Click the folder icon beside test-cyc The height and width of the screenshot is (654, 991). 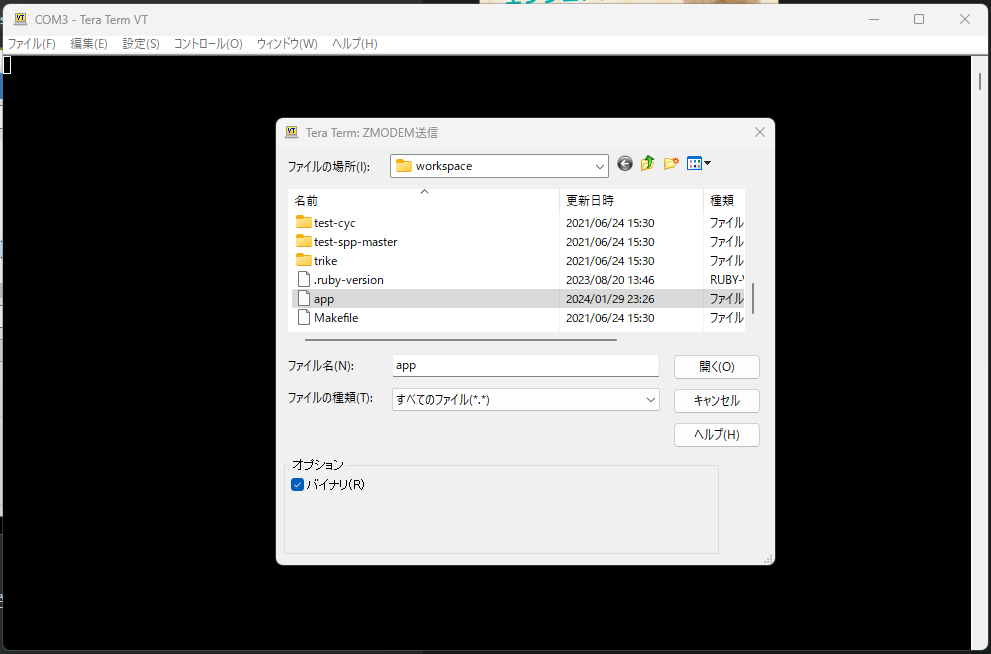click(x=306, y=222)
